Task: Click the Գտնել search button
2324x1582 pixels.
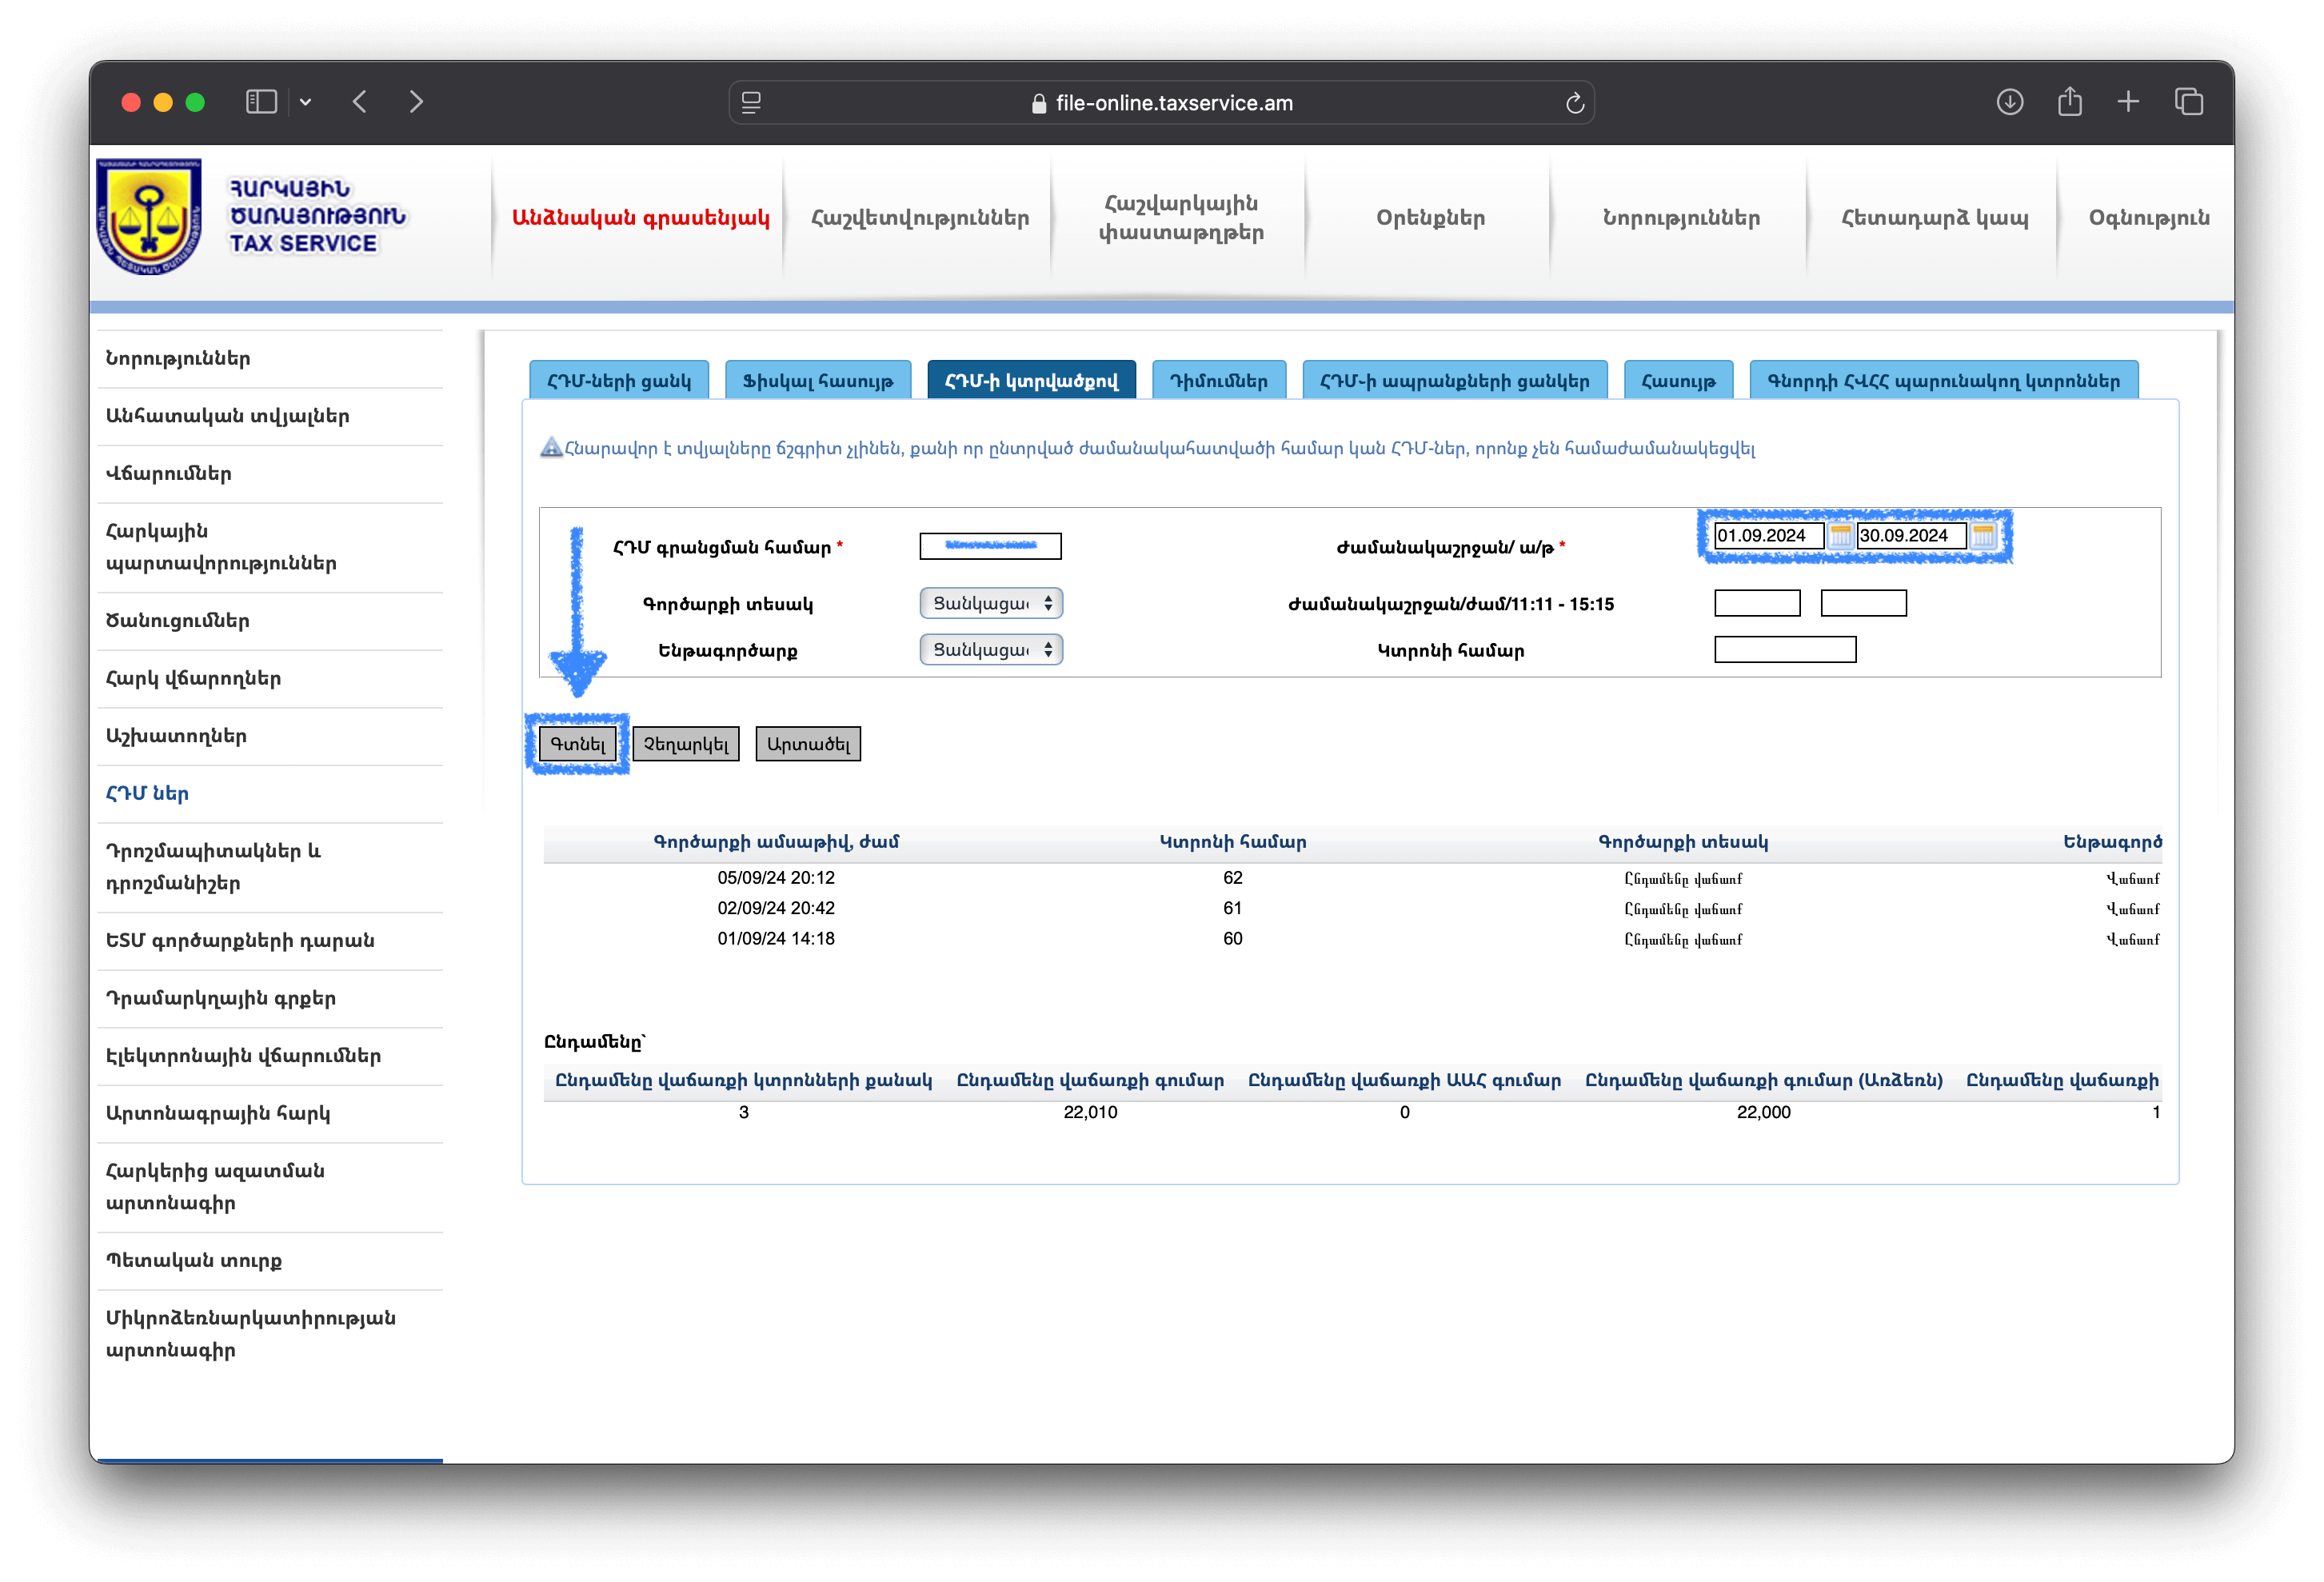Action: point(578,744)
